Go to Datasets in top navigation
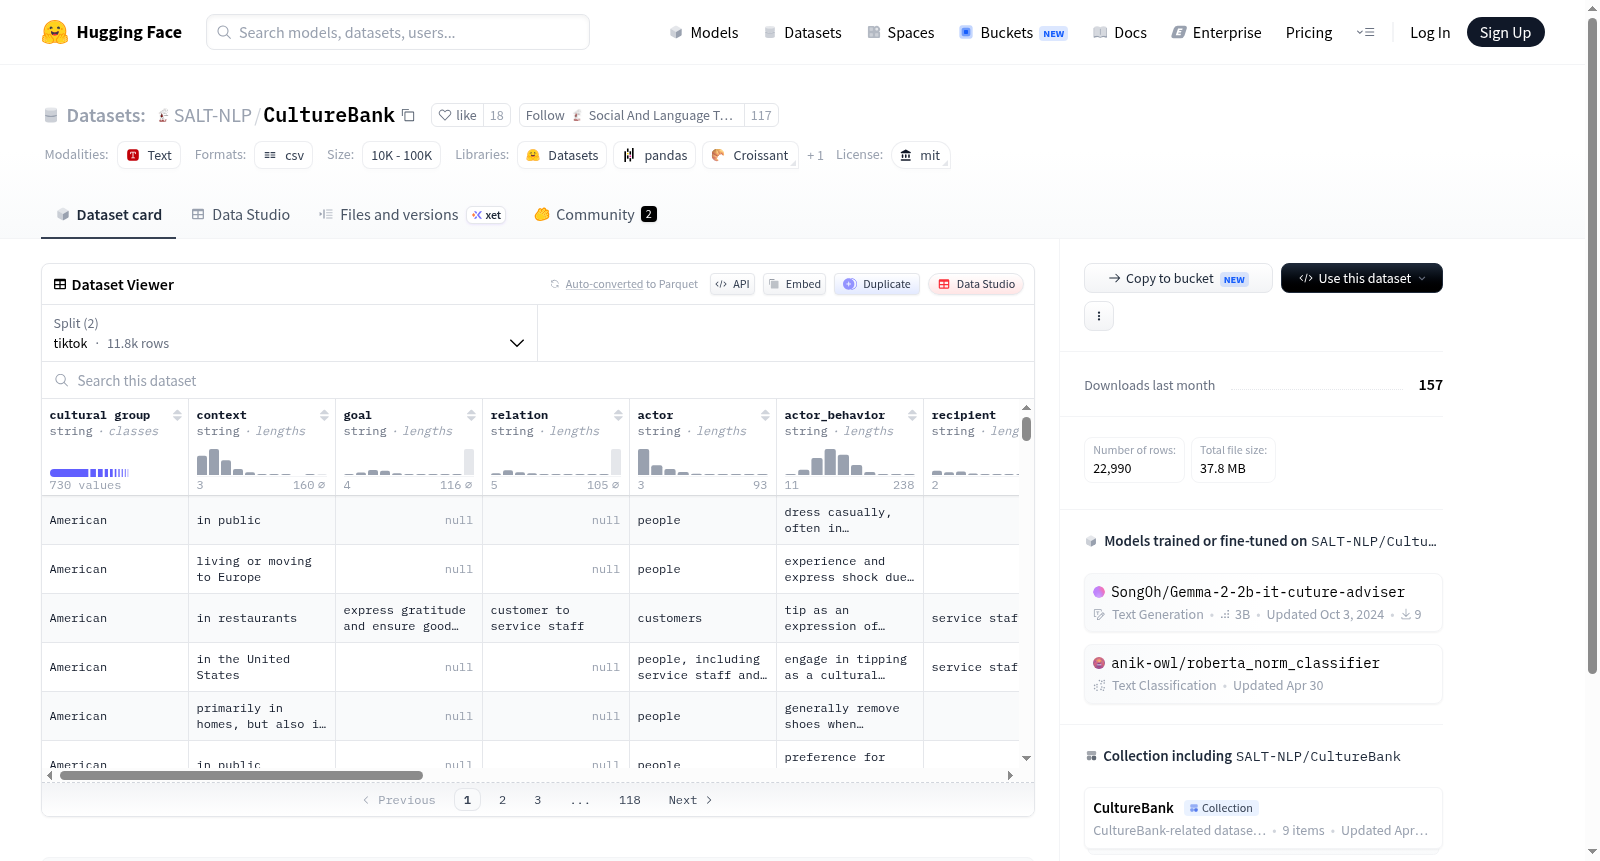This screenshot has height=861, width=1600. 802,32
